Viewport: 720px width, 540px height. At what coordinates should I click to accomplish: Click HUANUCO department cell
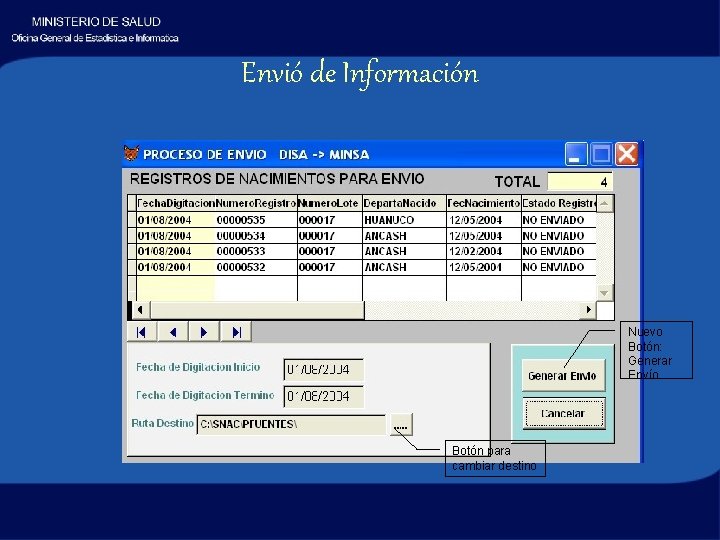tap(404, 220)
